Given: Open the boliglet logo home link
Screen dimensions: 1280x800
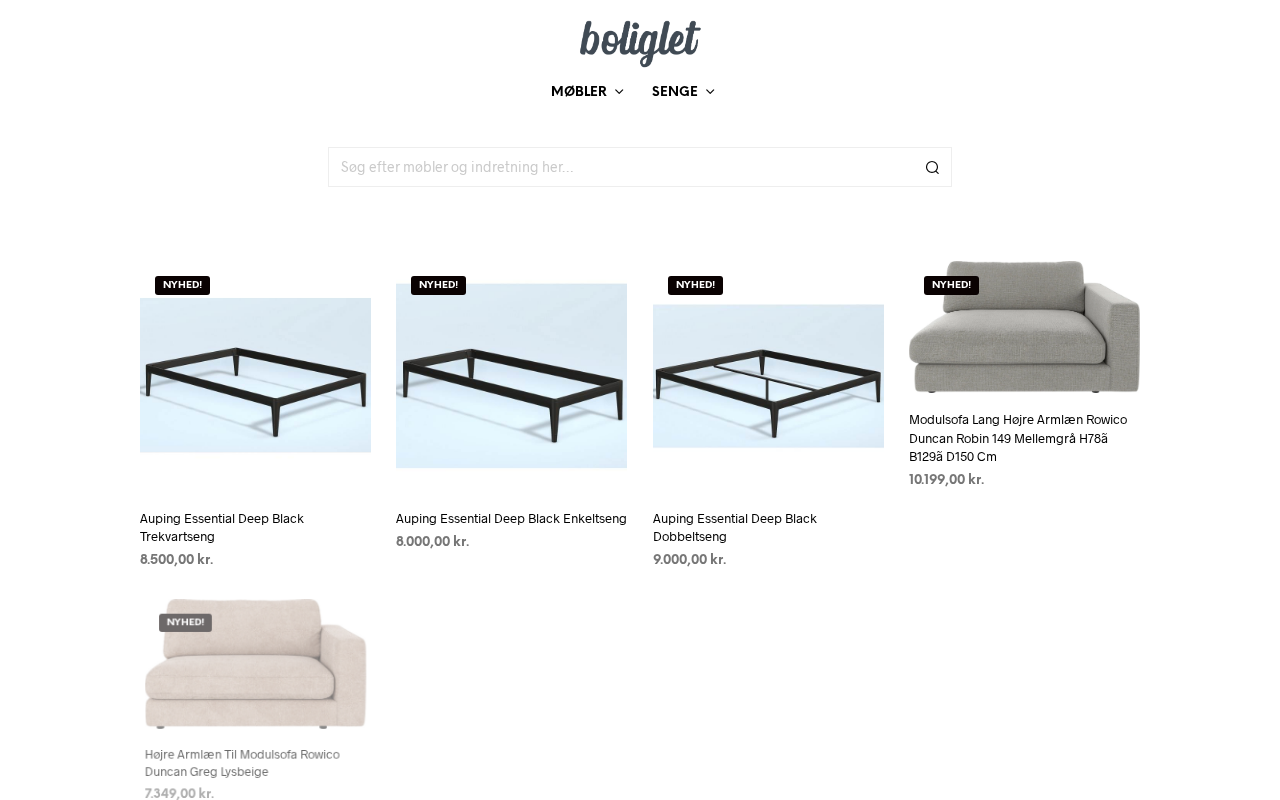Looking at the screenshot, I should click(640, 43).
